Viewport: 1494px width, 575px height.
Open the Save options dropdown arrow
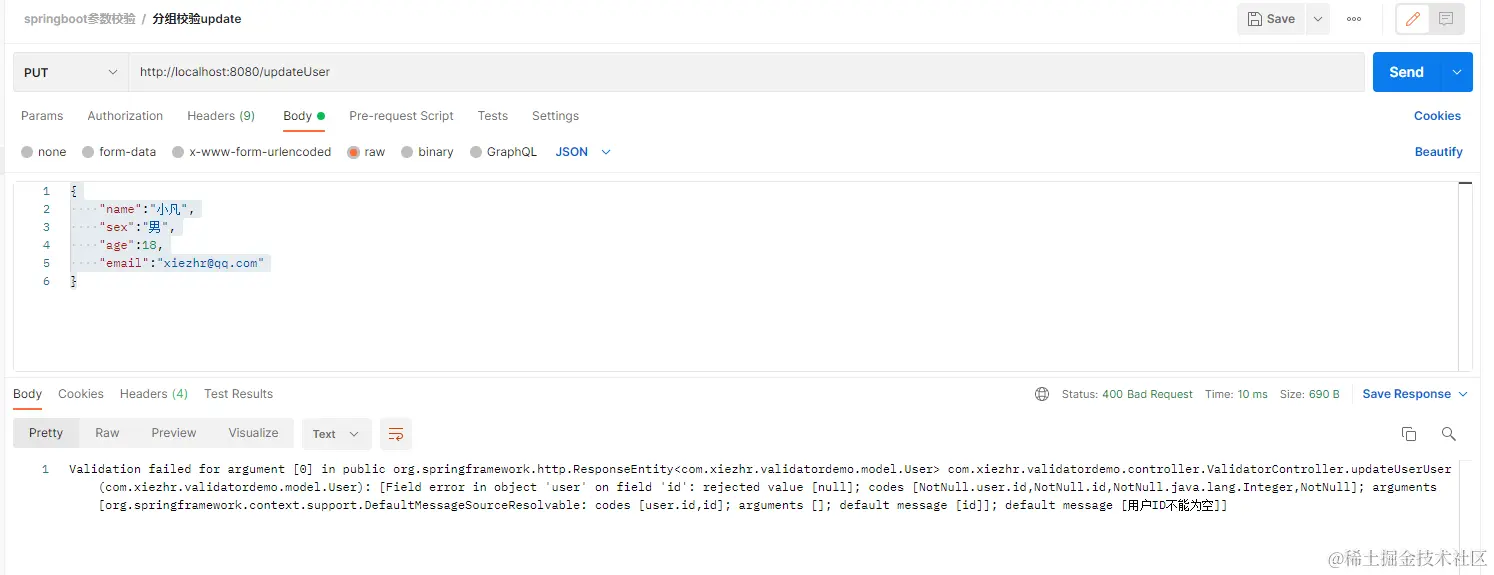(x=1318, y=19)
